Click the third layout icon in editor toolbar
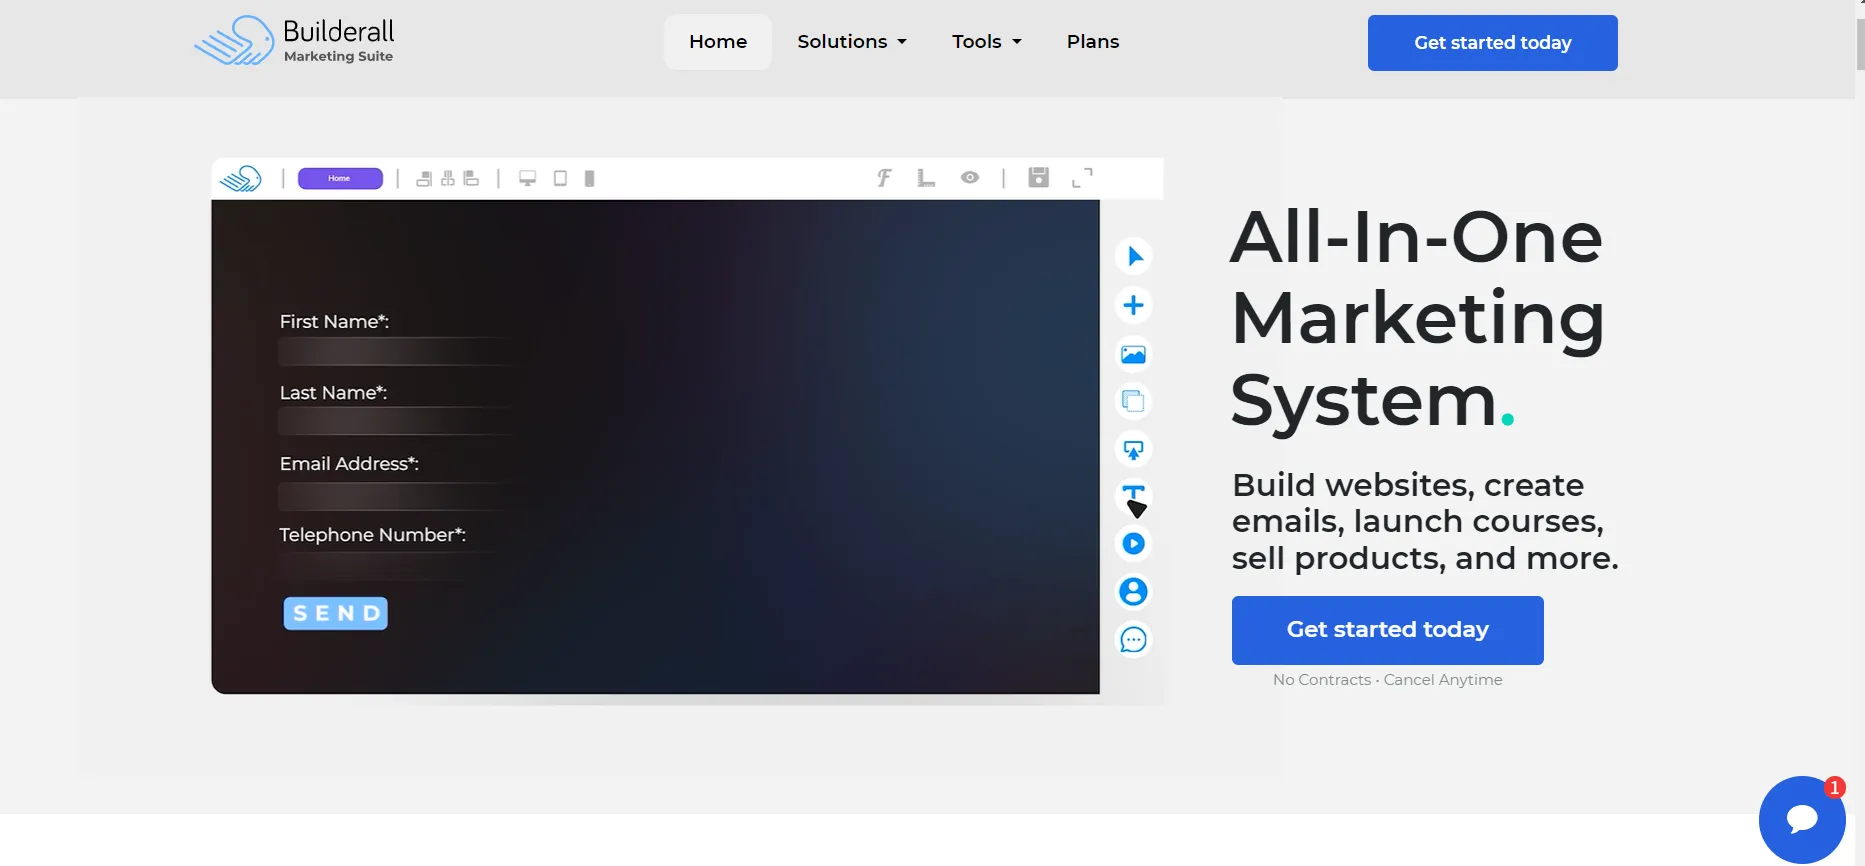Image resolution: width=1865 pixels, height=866 pixels. (x=471, y=178)
